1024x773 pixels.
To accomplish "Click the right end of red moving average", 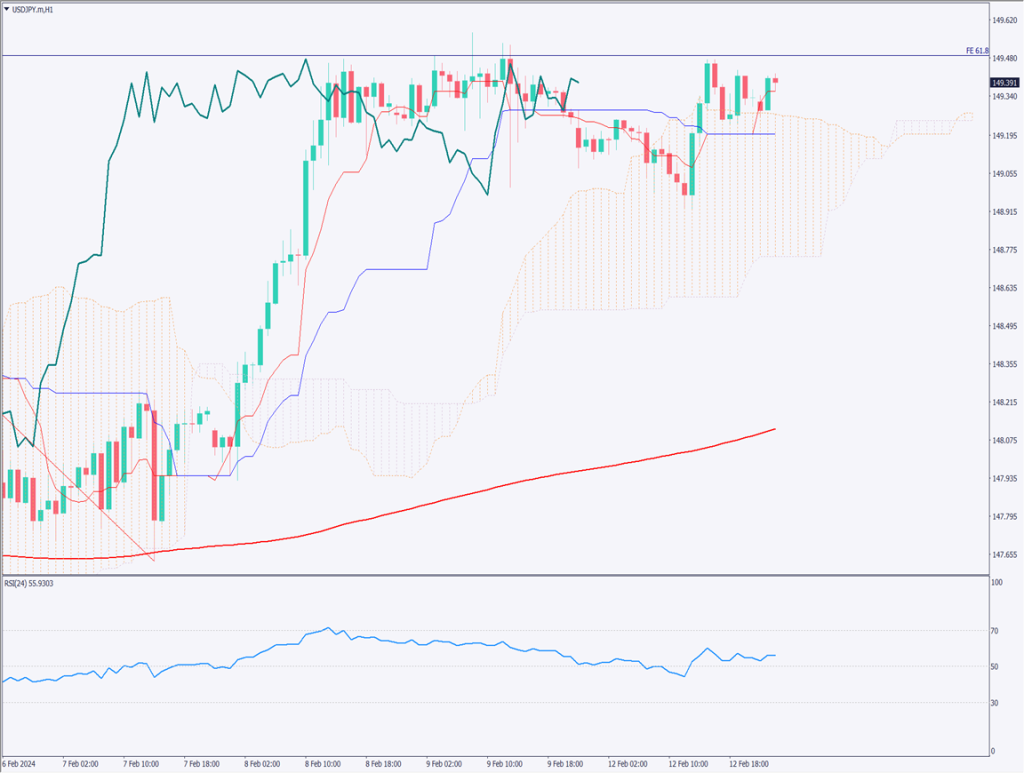I will click(x=775, y=429).
